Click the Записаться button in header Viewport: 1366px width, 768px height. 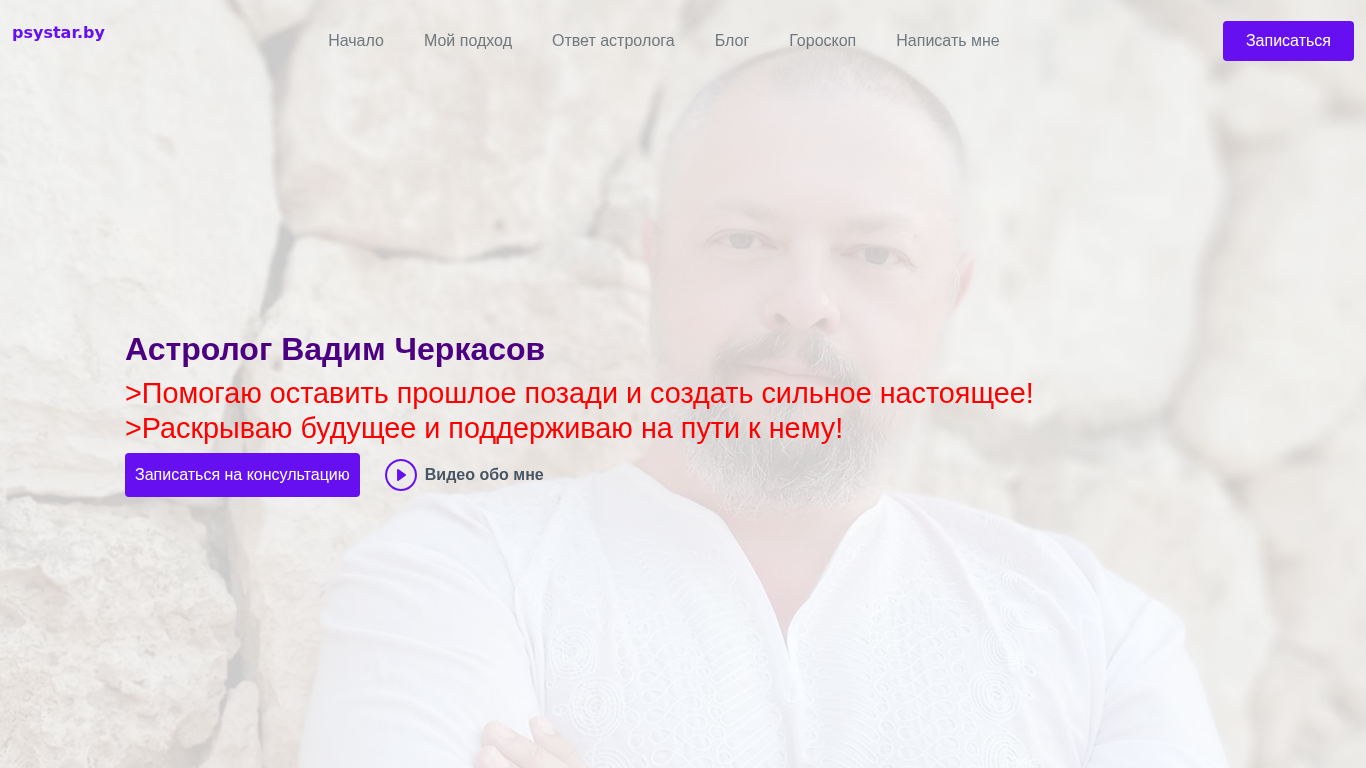pos(1288,41)
